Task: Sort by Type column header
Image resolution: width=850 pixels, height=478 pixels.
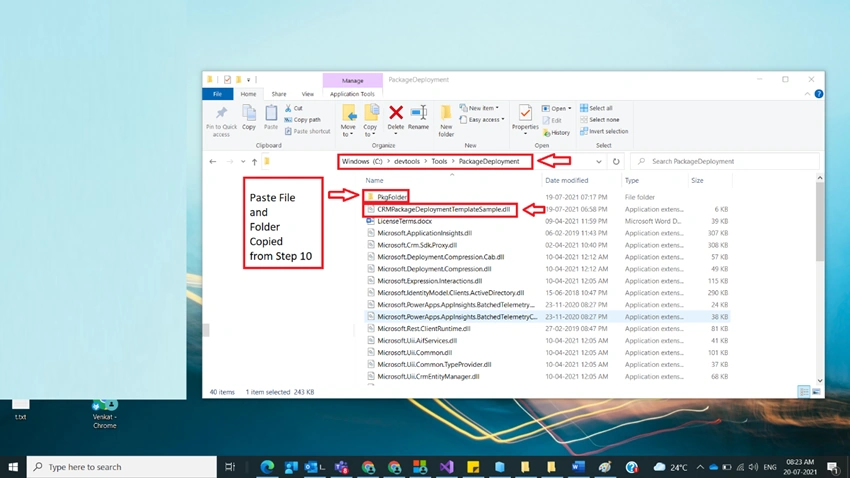Action: [x=632, y=180]
